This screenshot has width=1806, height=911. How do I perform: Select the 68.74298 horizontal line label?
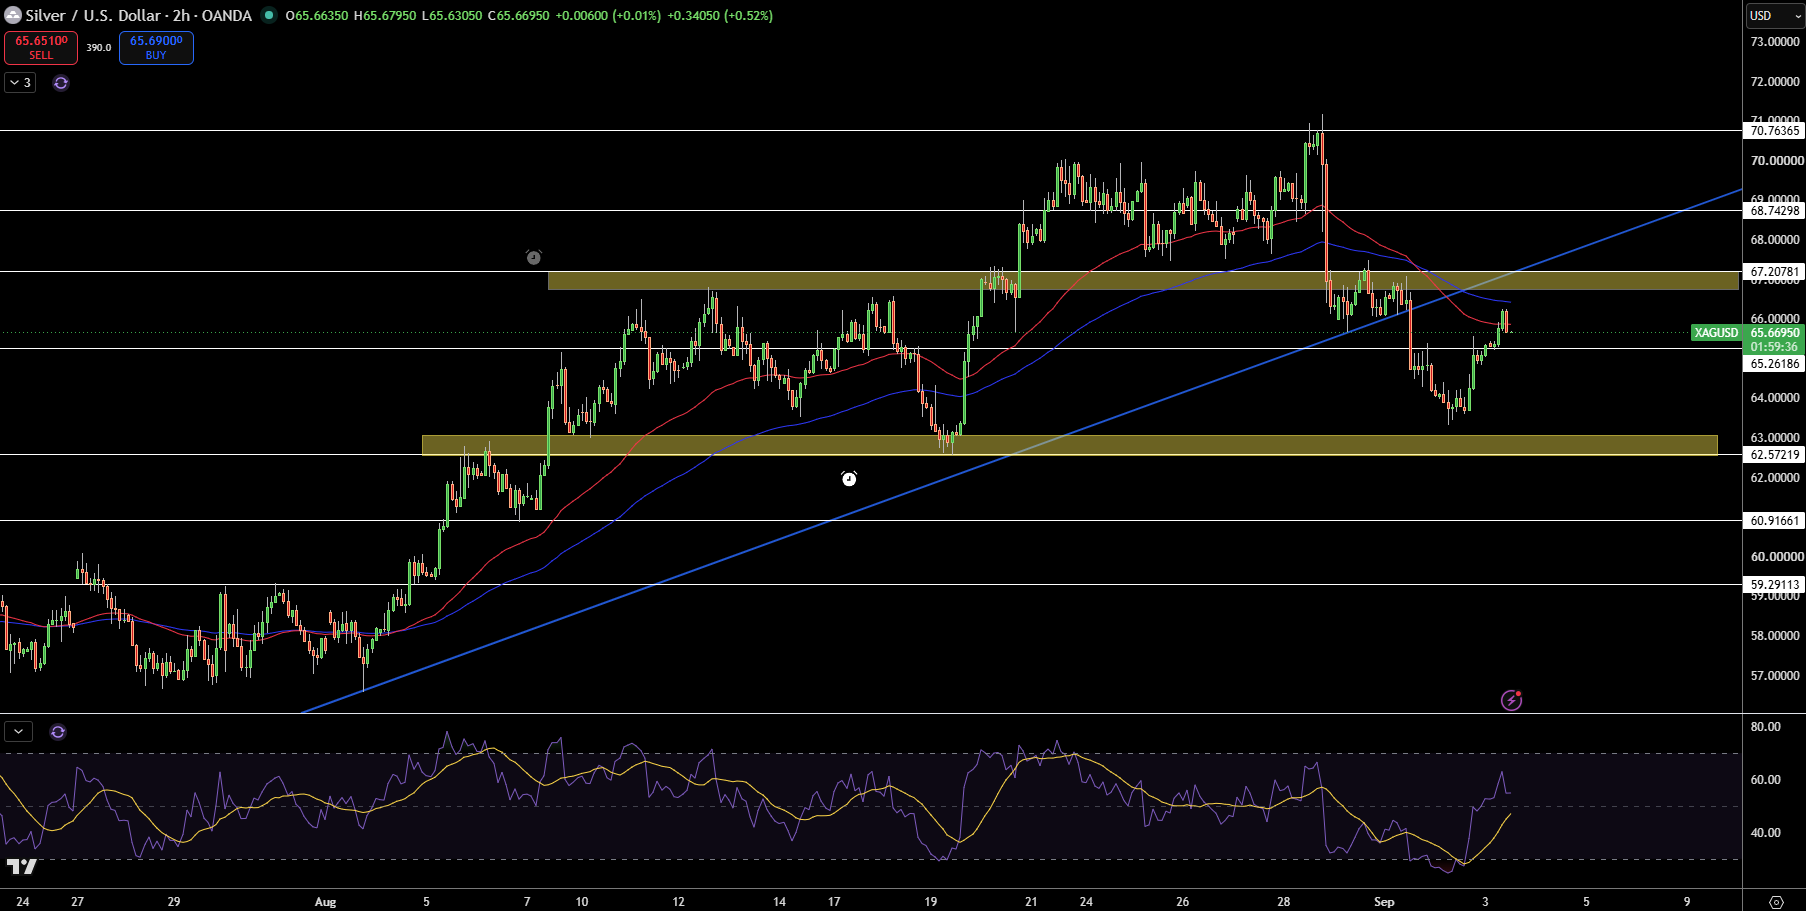point(1775,210)
